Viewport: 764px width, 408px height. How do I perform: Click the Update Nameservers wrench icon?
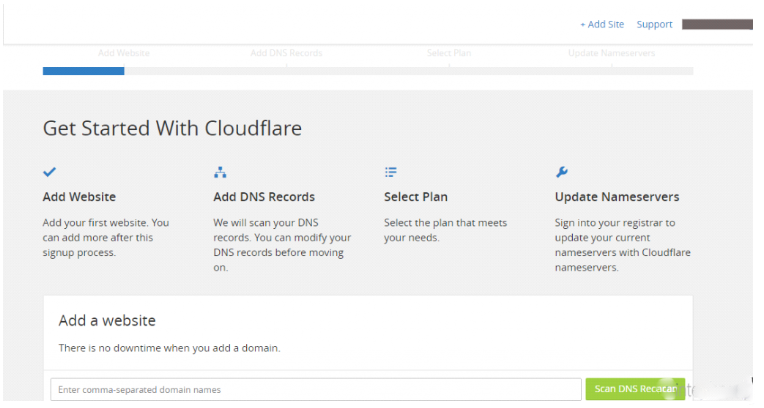(562, 172)
